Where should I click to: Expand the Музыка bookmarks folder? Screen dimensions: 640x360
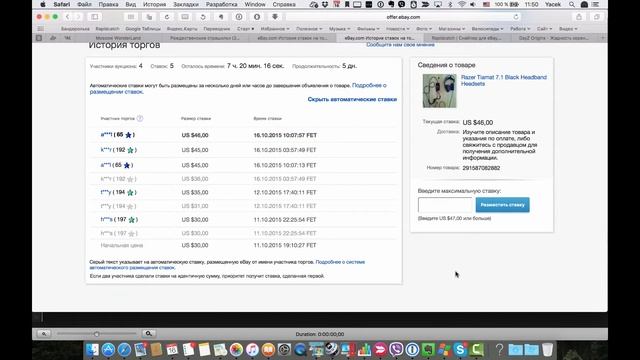point(340,29)
